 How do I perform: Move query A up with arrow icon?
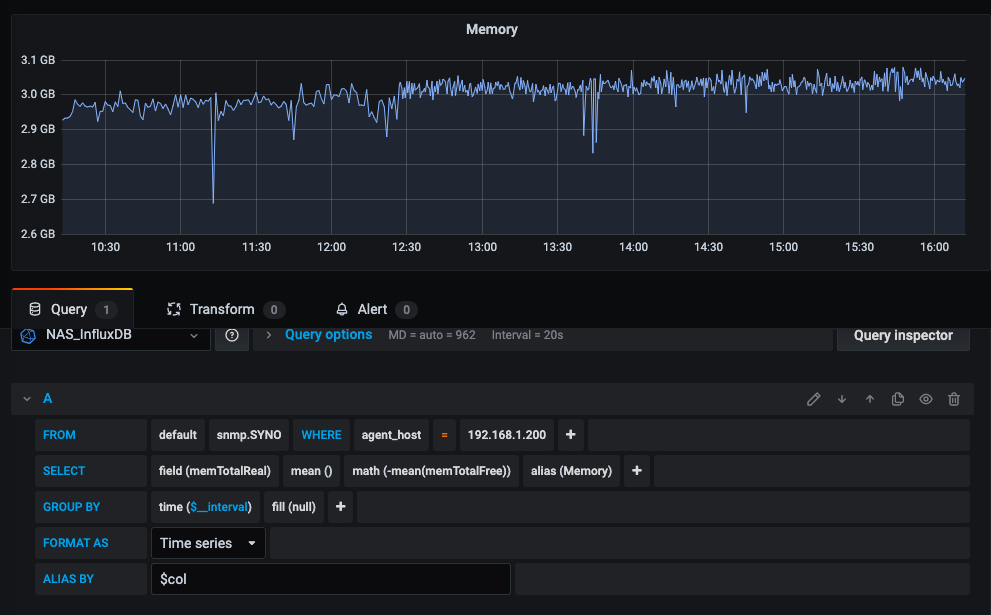[870, 399]
